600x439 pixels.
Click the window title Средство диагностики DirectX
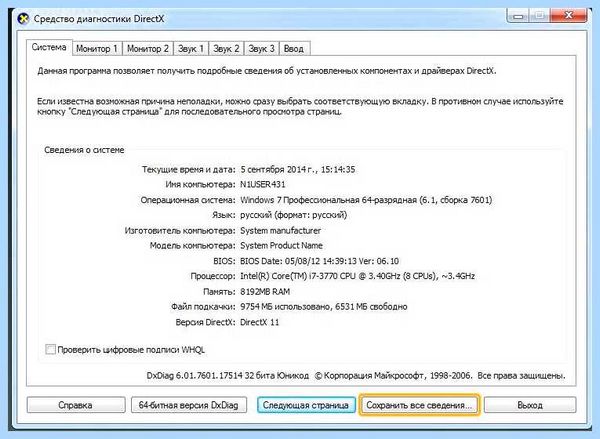click(x=99, y=19)
